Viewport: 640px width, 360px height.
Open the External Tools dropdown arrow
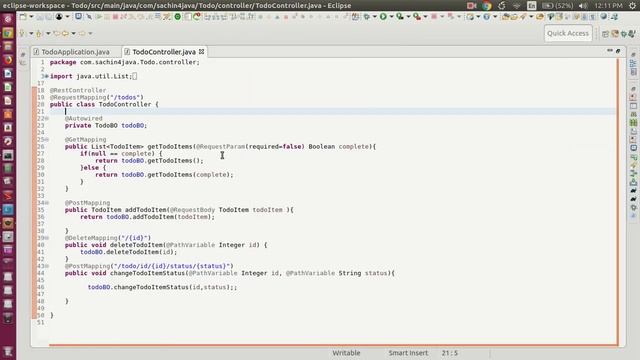[x=425, y=17]
